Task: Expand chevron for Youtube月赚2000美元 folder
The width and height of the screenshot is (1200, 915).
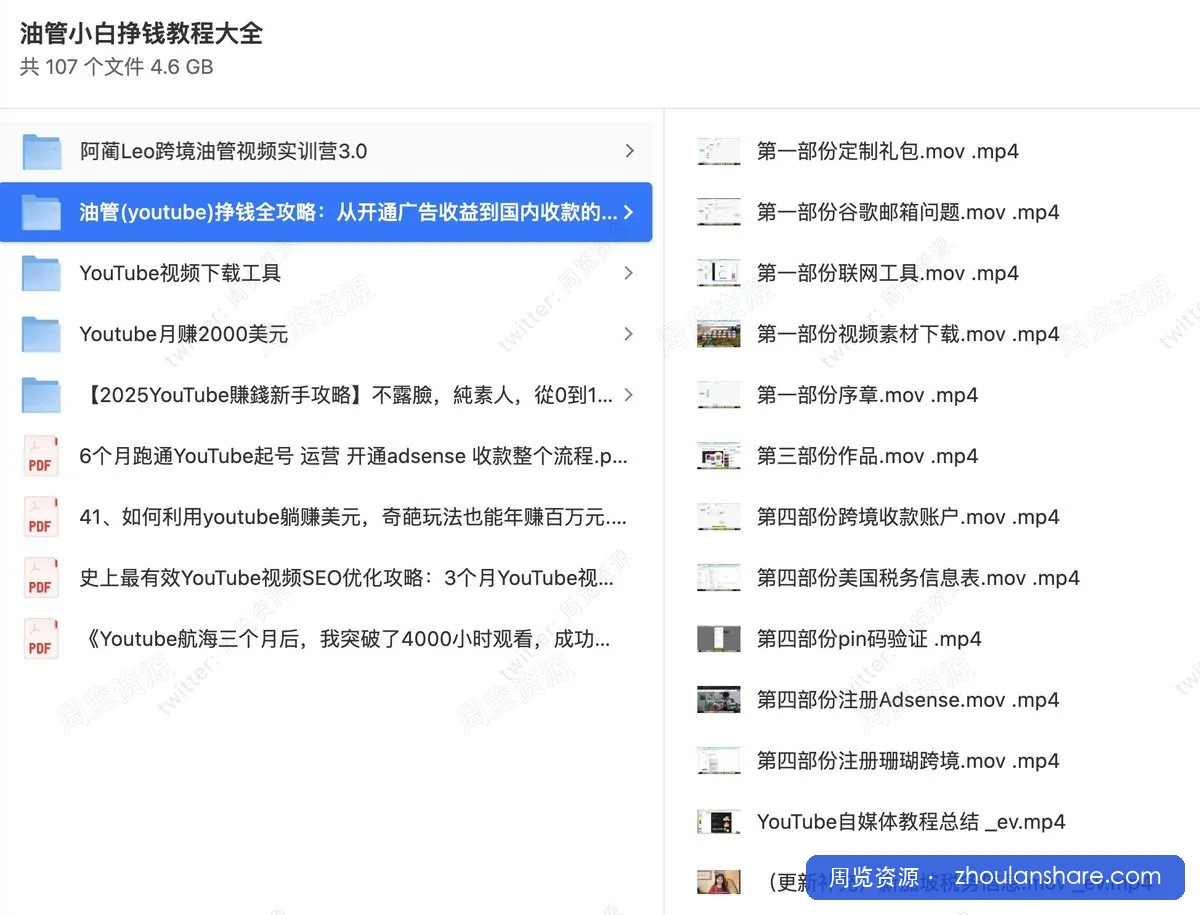Action: point(629,334)
